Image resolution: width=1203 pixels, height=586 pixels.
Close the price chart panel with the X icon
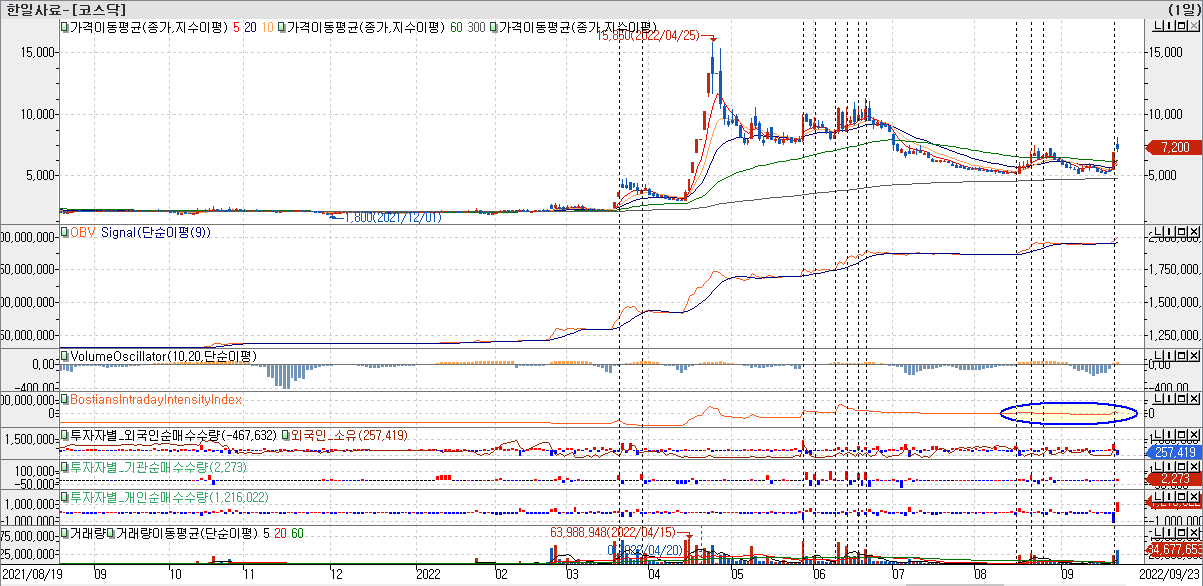[x=1194, y=25]
